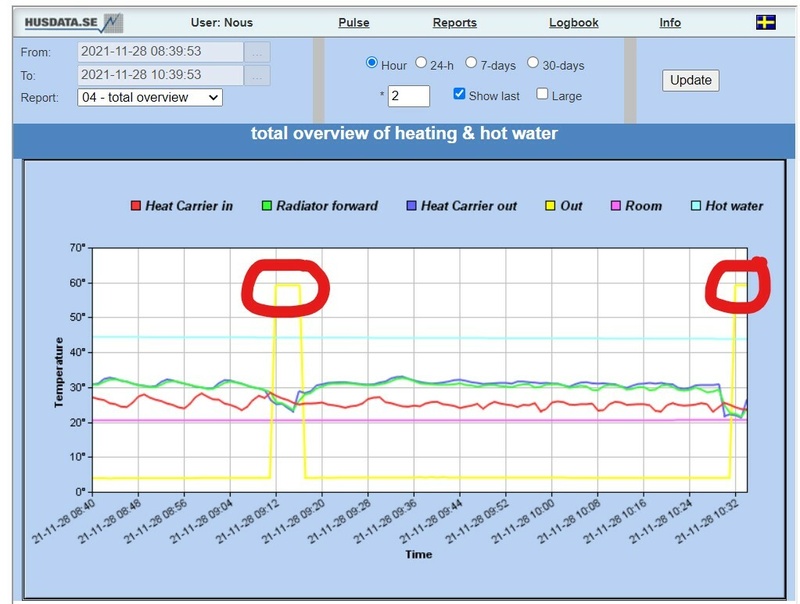The height and width of the screenshot is (604, 800).
Task: Click the Update button
Action: [691, 81]
